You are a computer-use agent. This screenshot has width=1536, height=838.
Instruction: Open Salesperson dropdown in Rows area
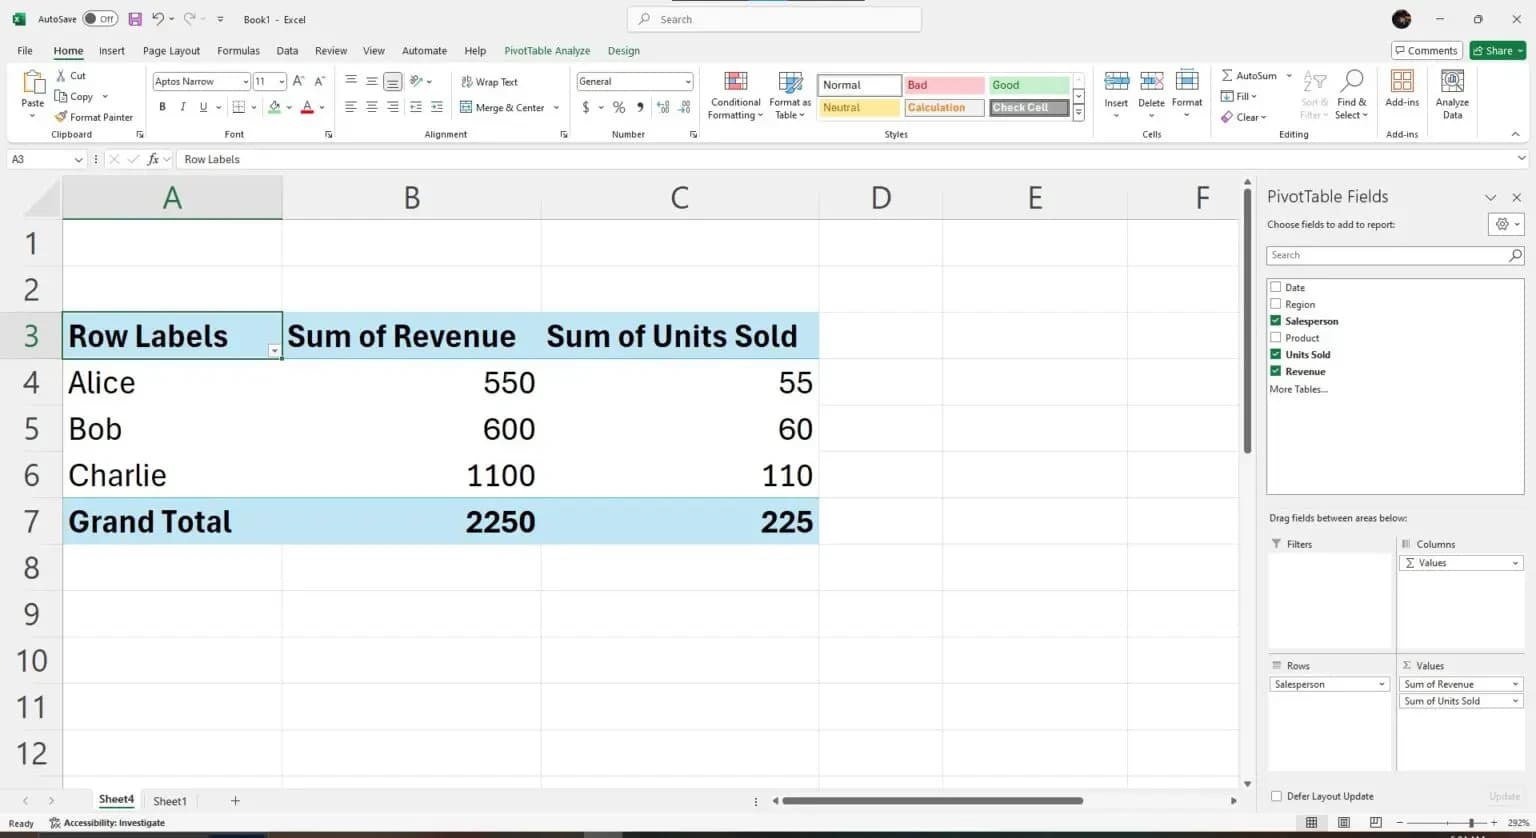(1382, 684)
